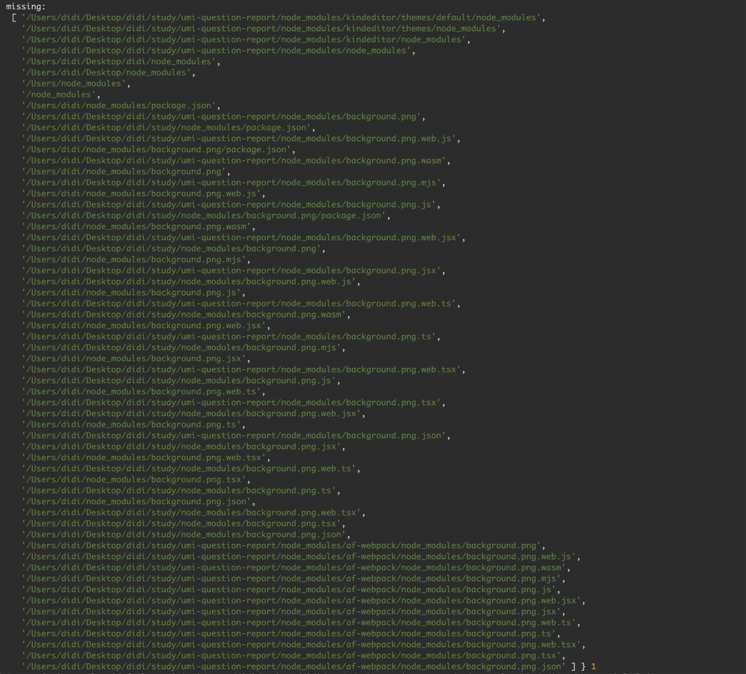Screen dimensions: 746x674
Task: Select the umi-question-report/node_modules/background.png.web.jsx line
Action: point(244,238)
